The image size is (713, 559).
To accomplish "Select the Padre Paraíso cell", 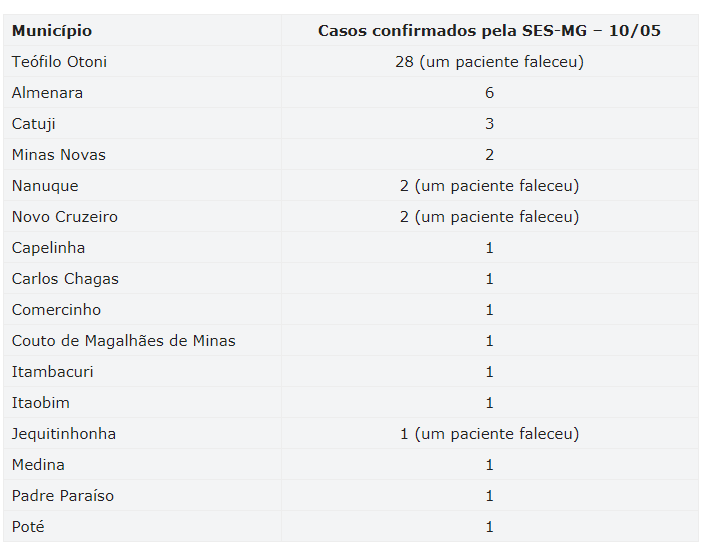I will pos(63,496).
